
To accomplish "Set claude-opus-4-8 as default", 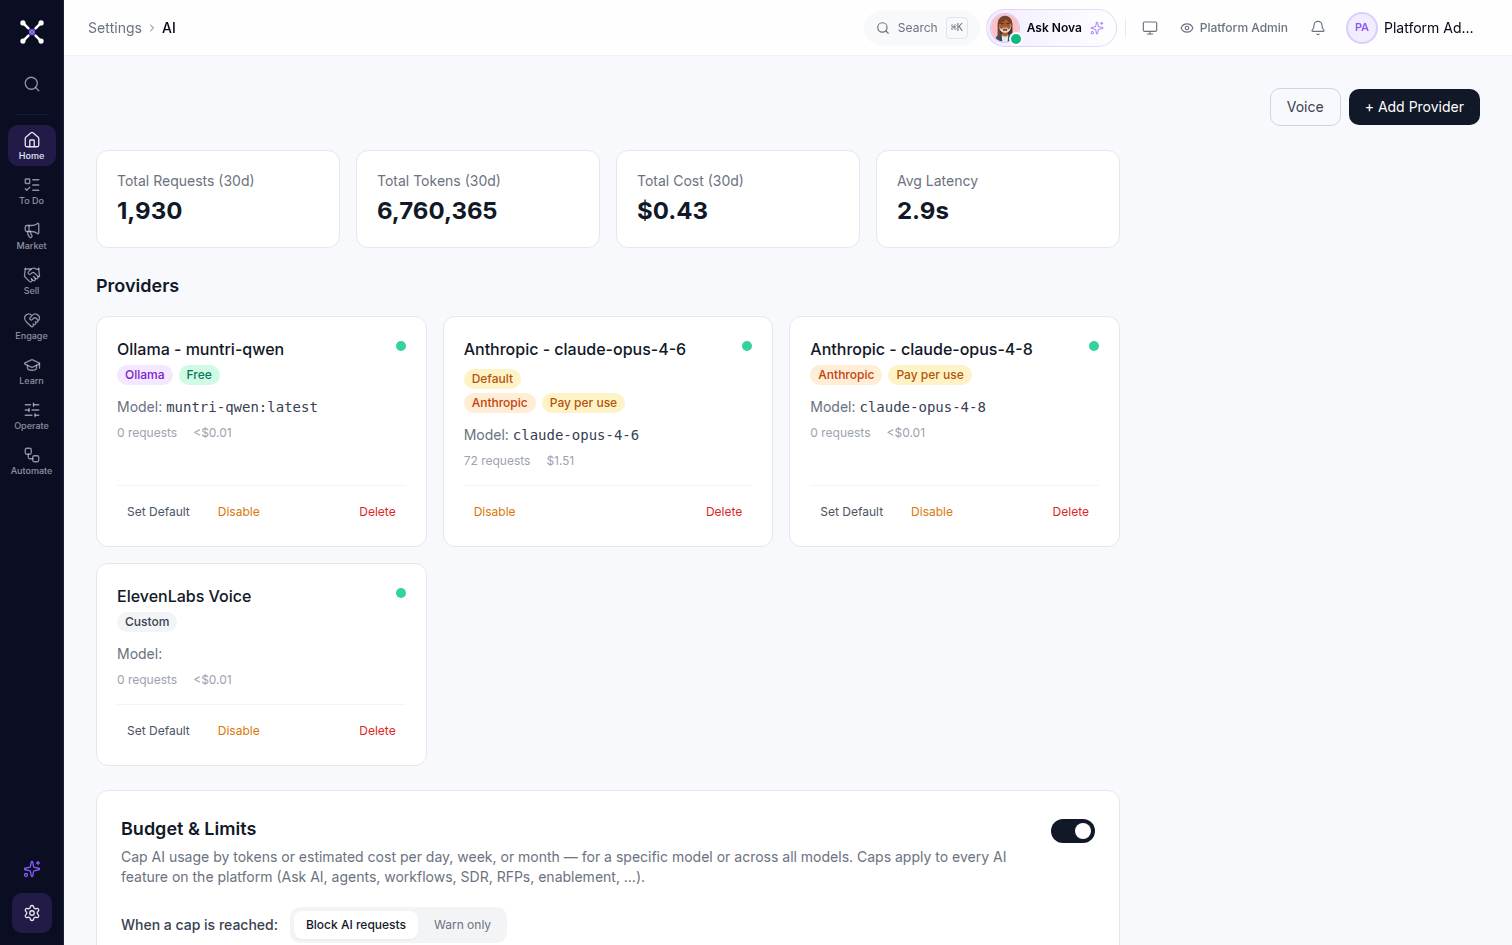I will pyautogui.click(x=852, y=512).
